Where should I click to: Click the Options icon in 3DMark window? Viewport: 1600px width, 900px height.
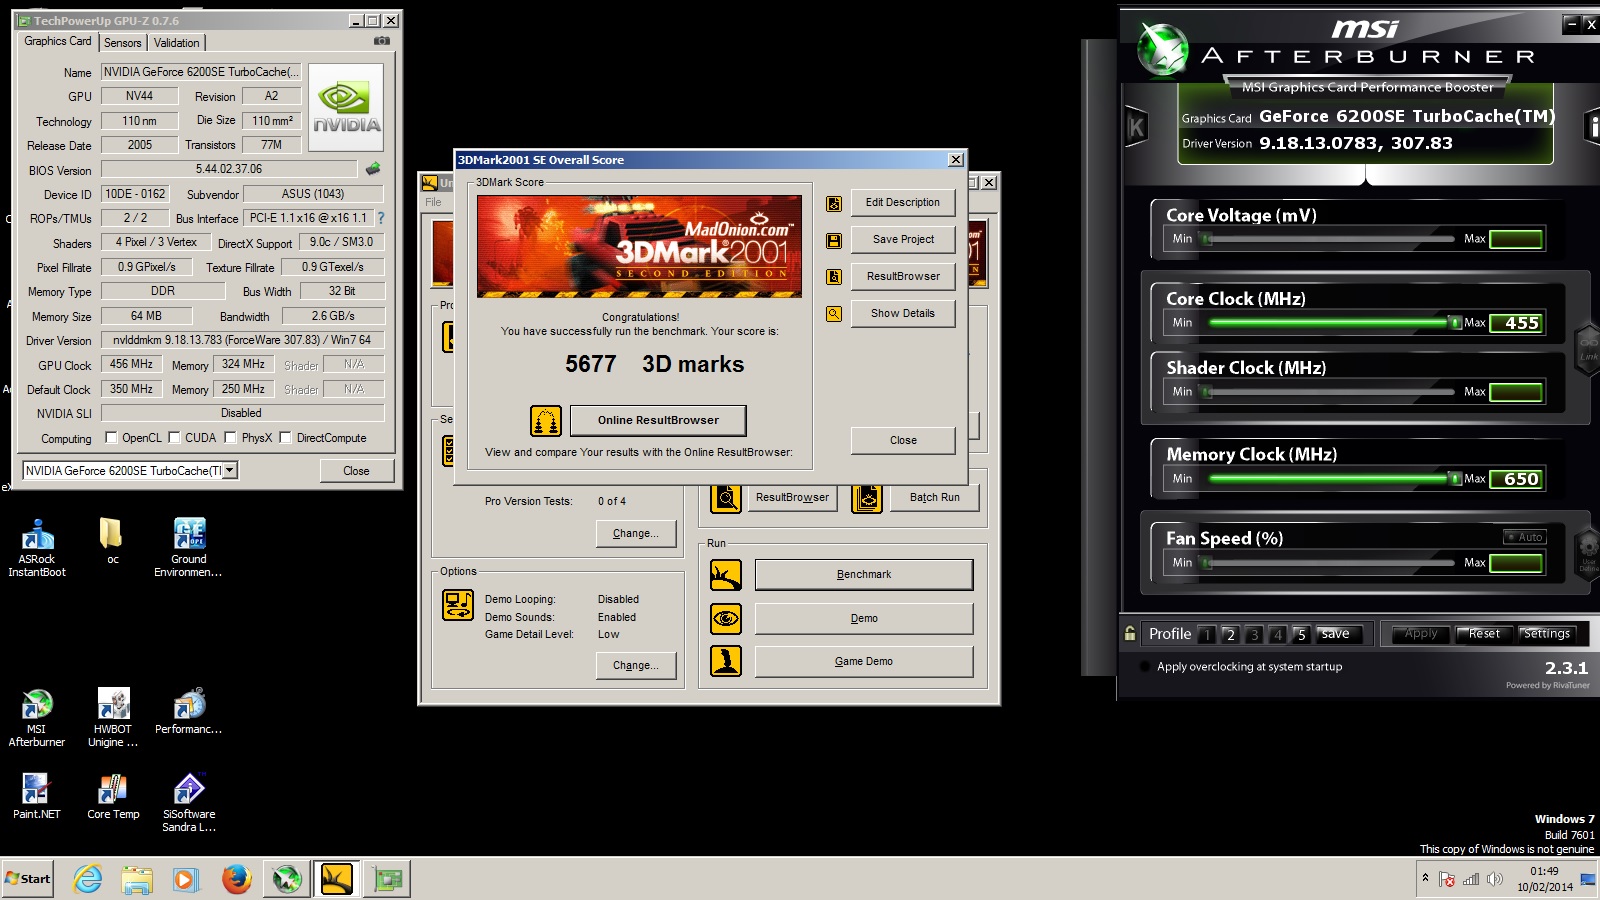coord(458,605)
